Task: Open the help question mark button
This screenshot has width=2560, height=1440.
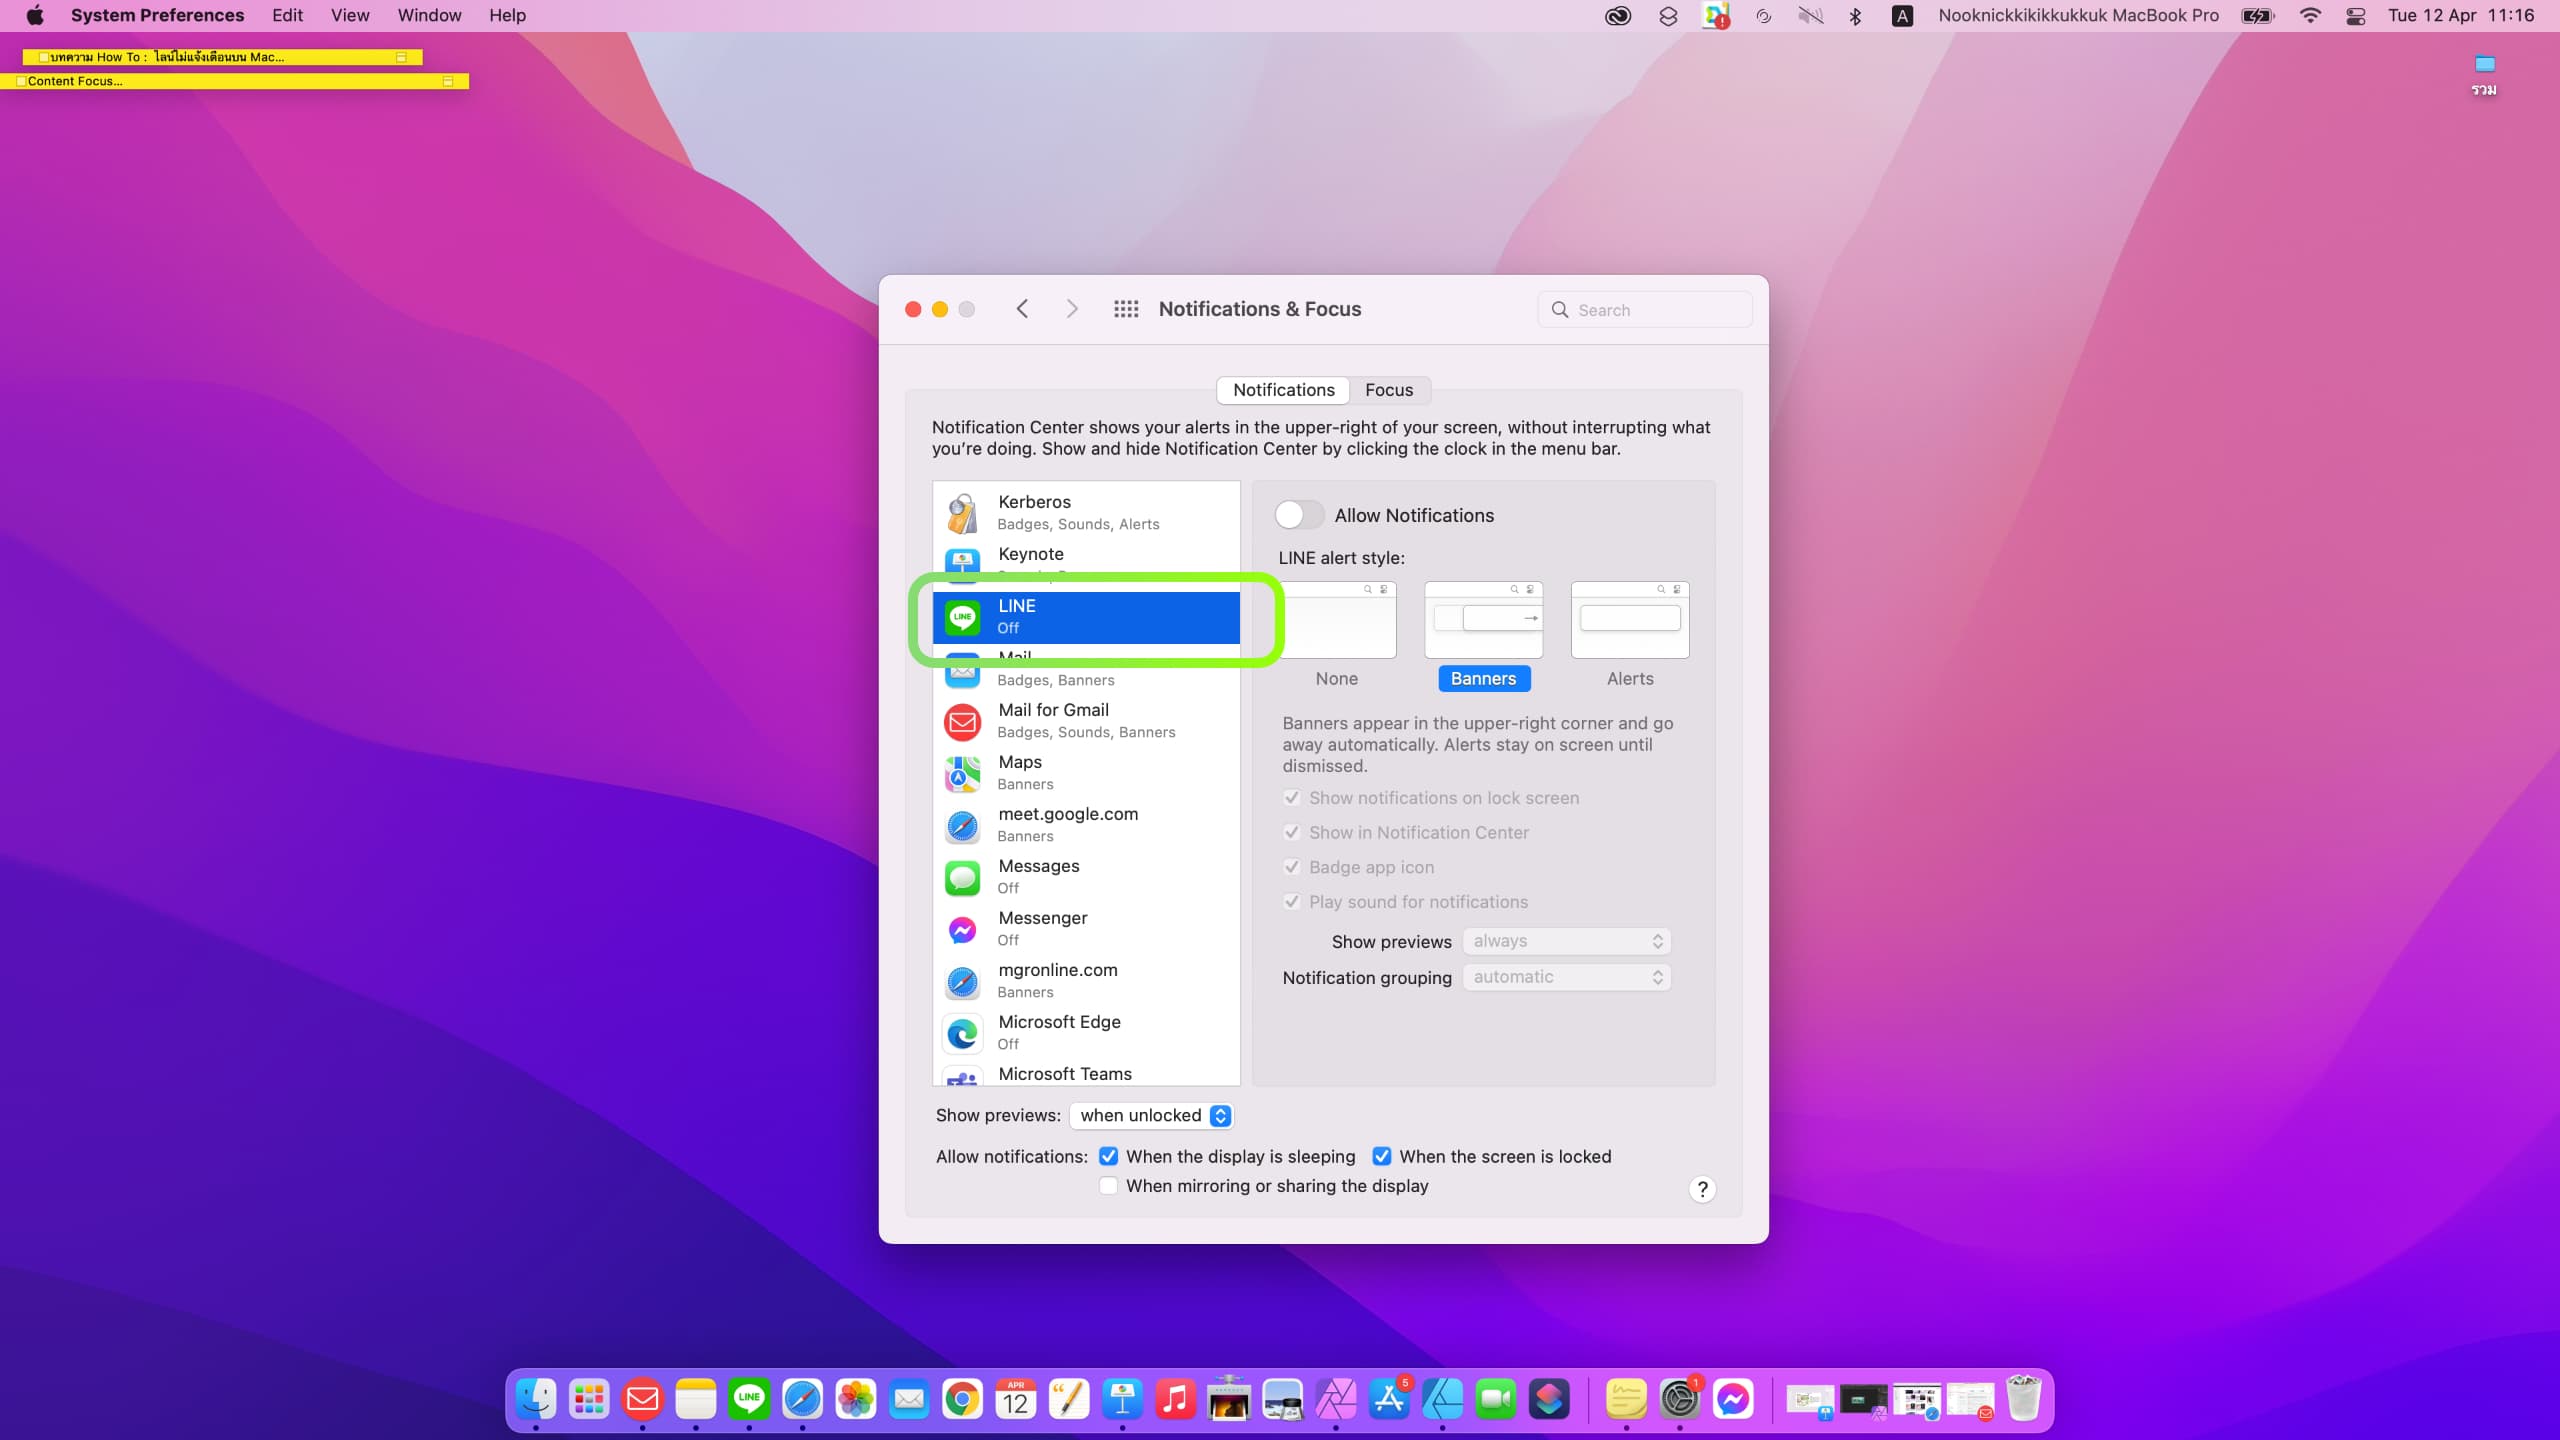Action: [x=1702, y=1189]
